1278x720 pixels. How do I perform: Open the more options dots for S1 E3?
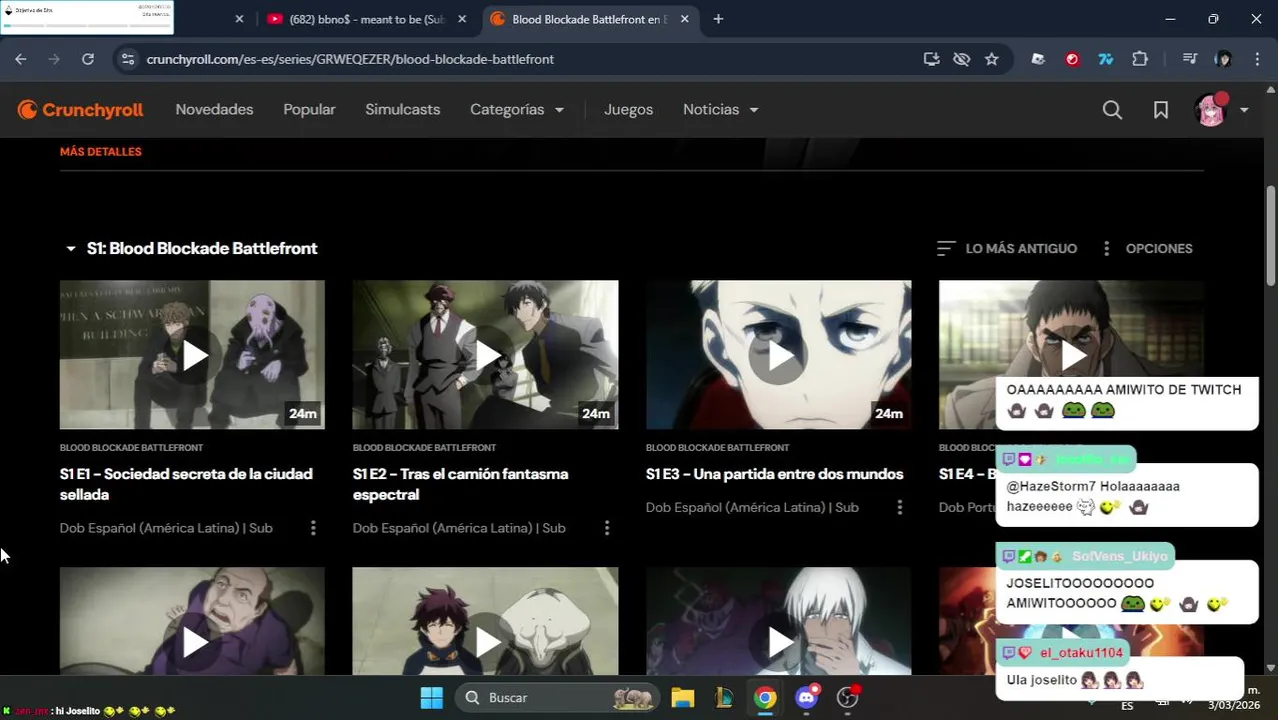tap(899, 507)
